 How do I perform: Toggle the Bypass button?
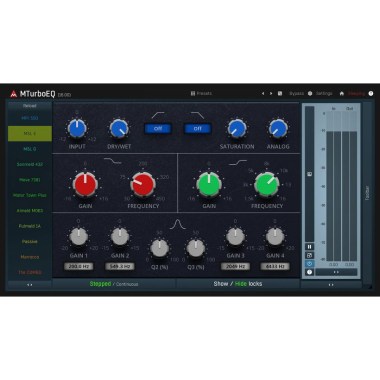pos(296,94)
